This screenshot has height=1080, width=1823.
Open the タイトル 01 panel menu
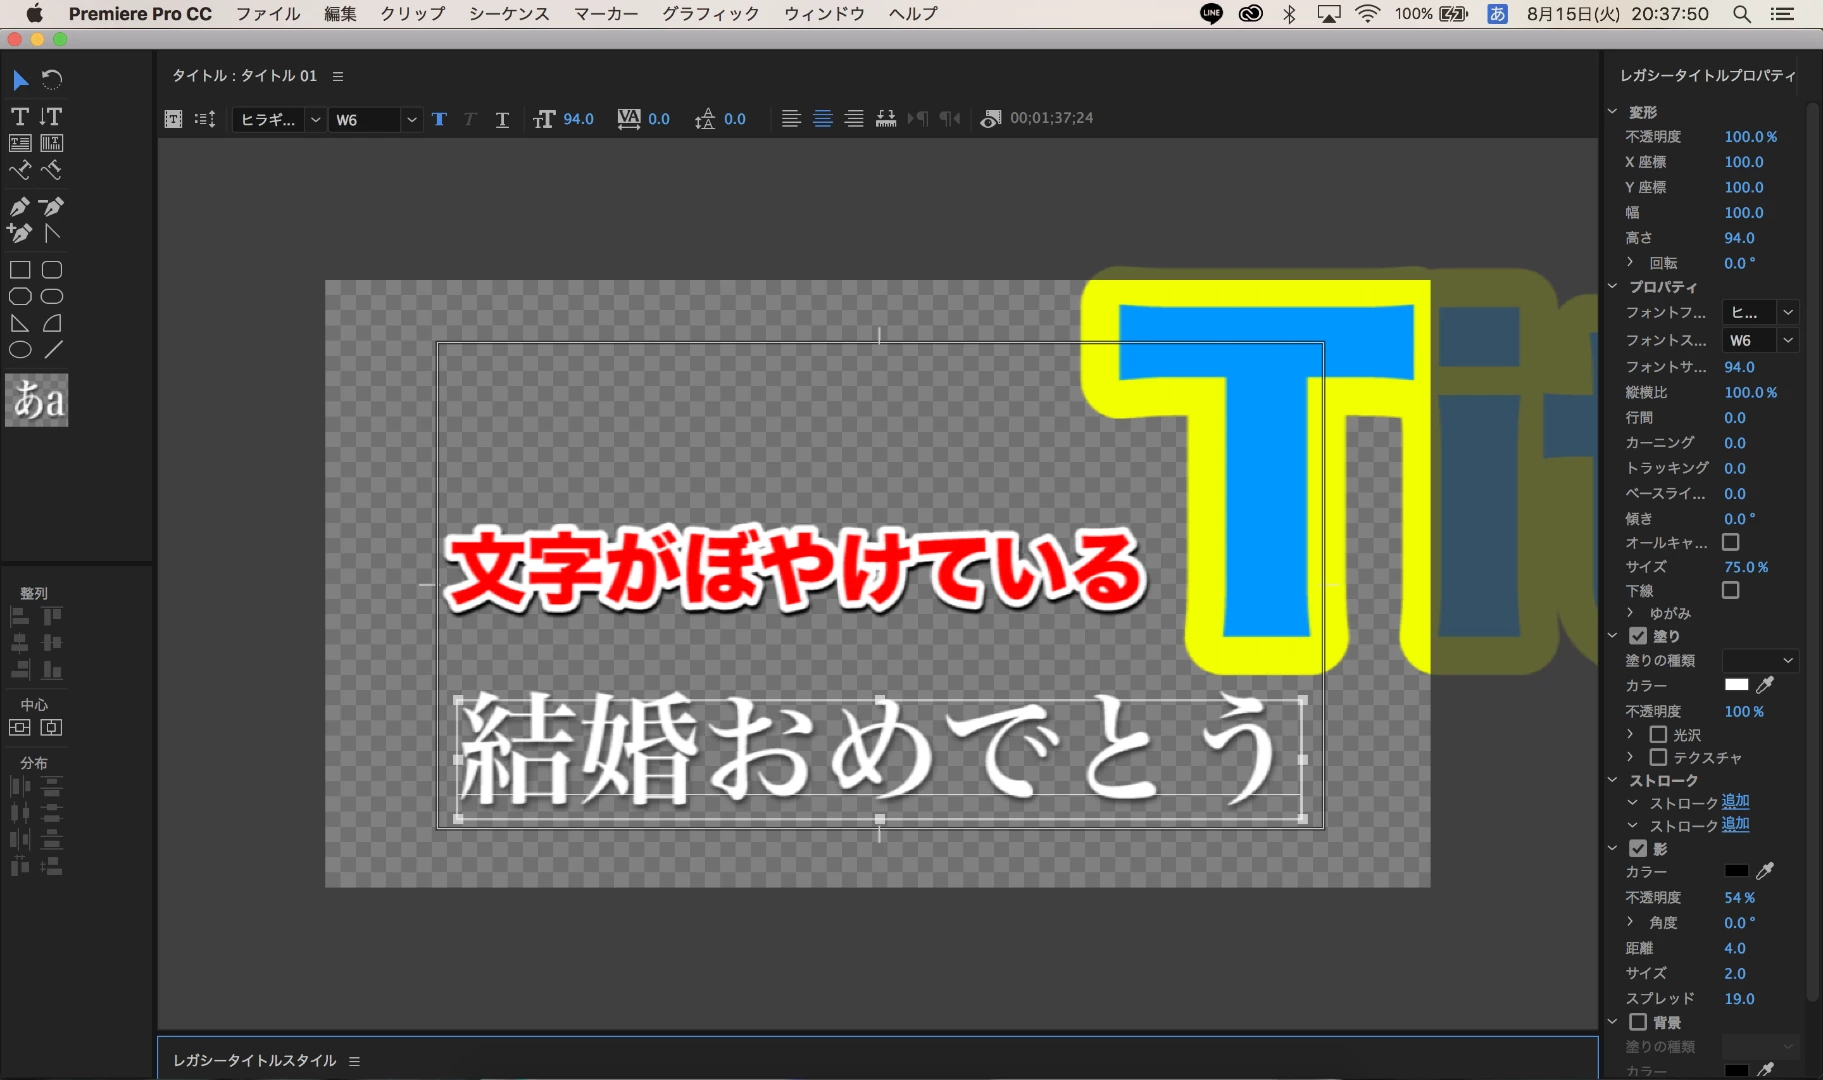click(338, 76)
